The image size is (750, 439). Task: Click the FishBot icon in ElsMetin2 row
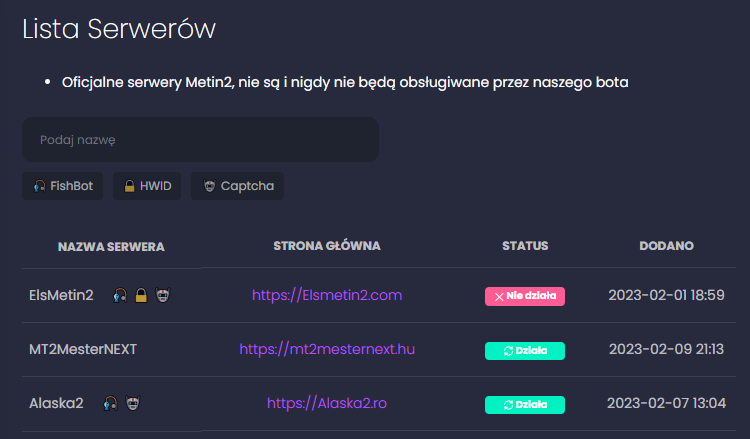coord(120,295)
